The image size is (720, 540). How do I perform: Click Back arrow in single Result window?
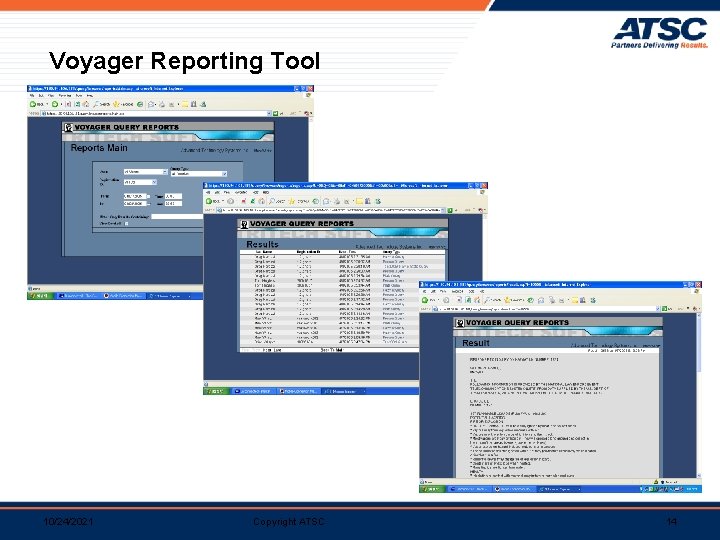coord(425,300)
